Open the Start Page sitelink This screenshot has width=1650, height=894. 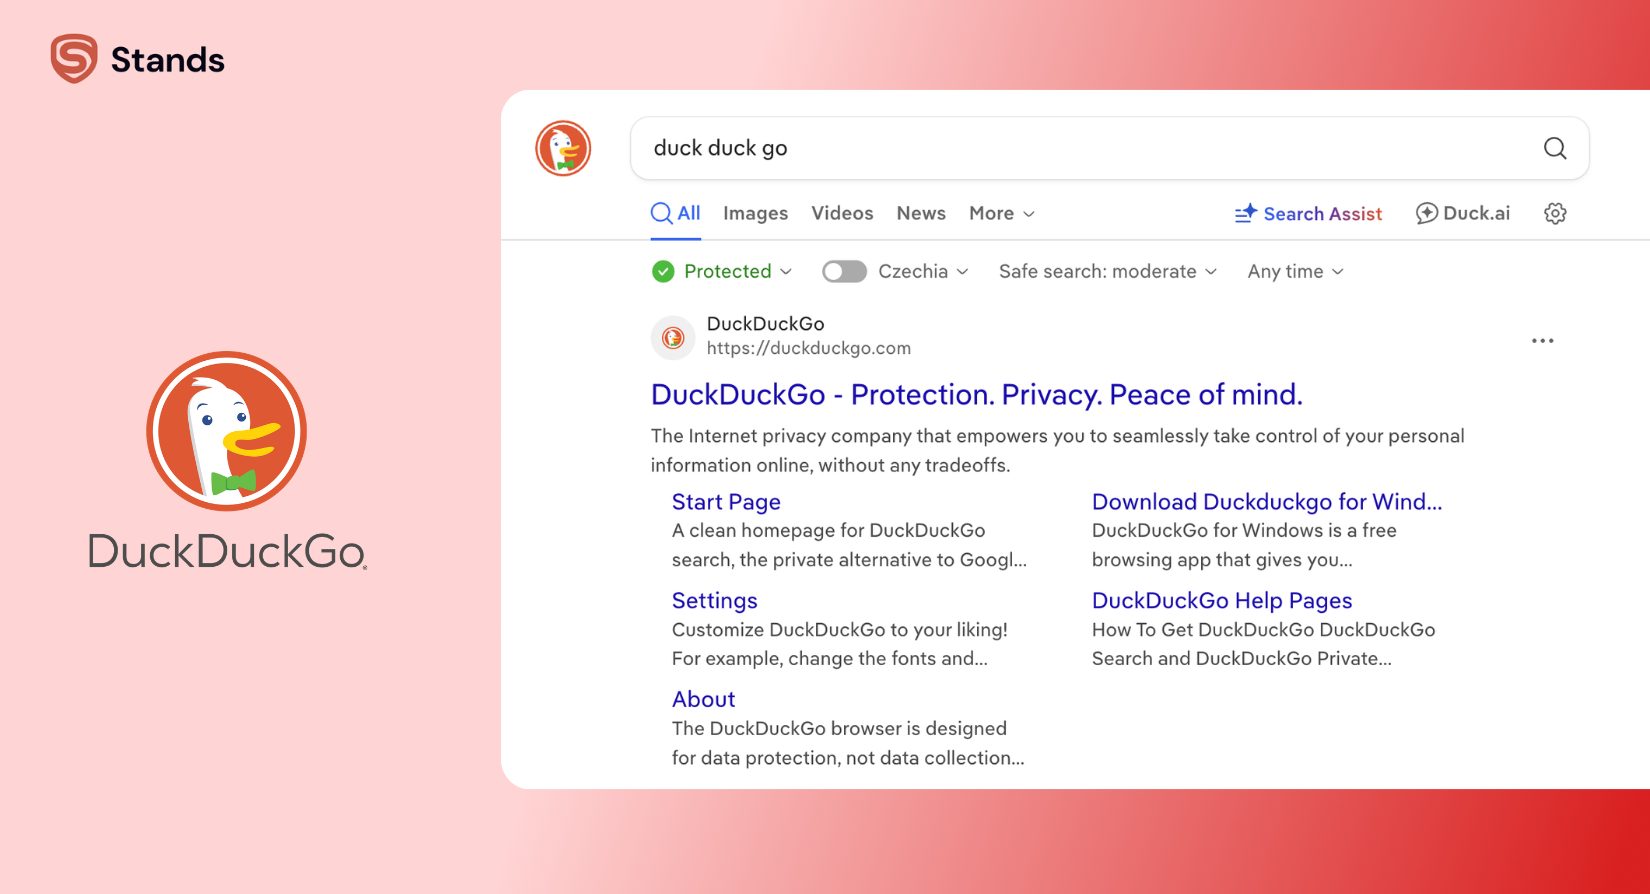[x=726, y=502]
